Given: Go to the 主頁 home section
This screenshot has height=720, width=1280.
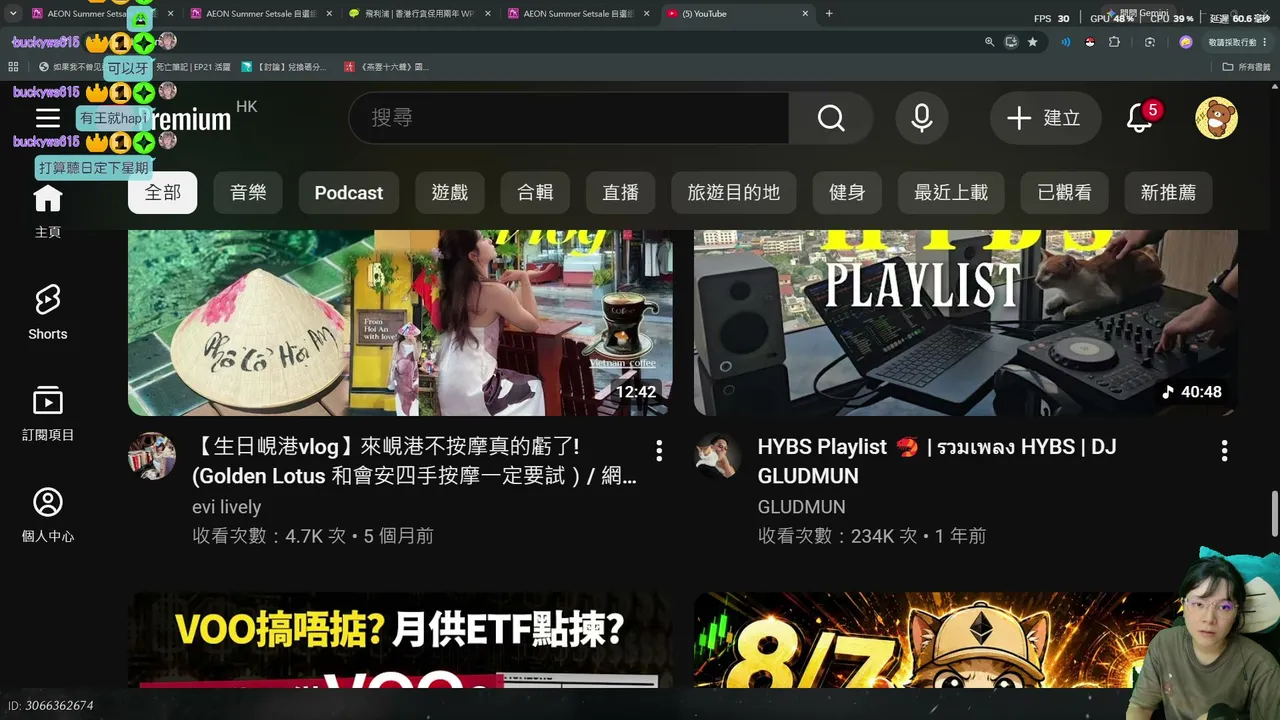Looking at the screenshot, I should pos(48,211).
